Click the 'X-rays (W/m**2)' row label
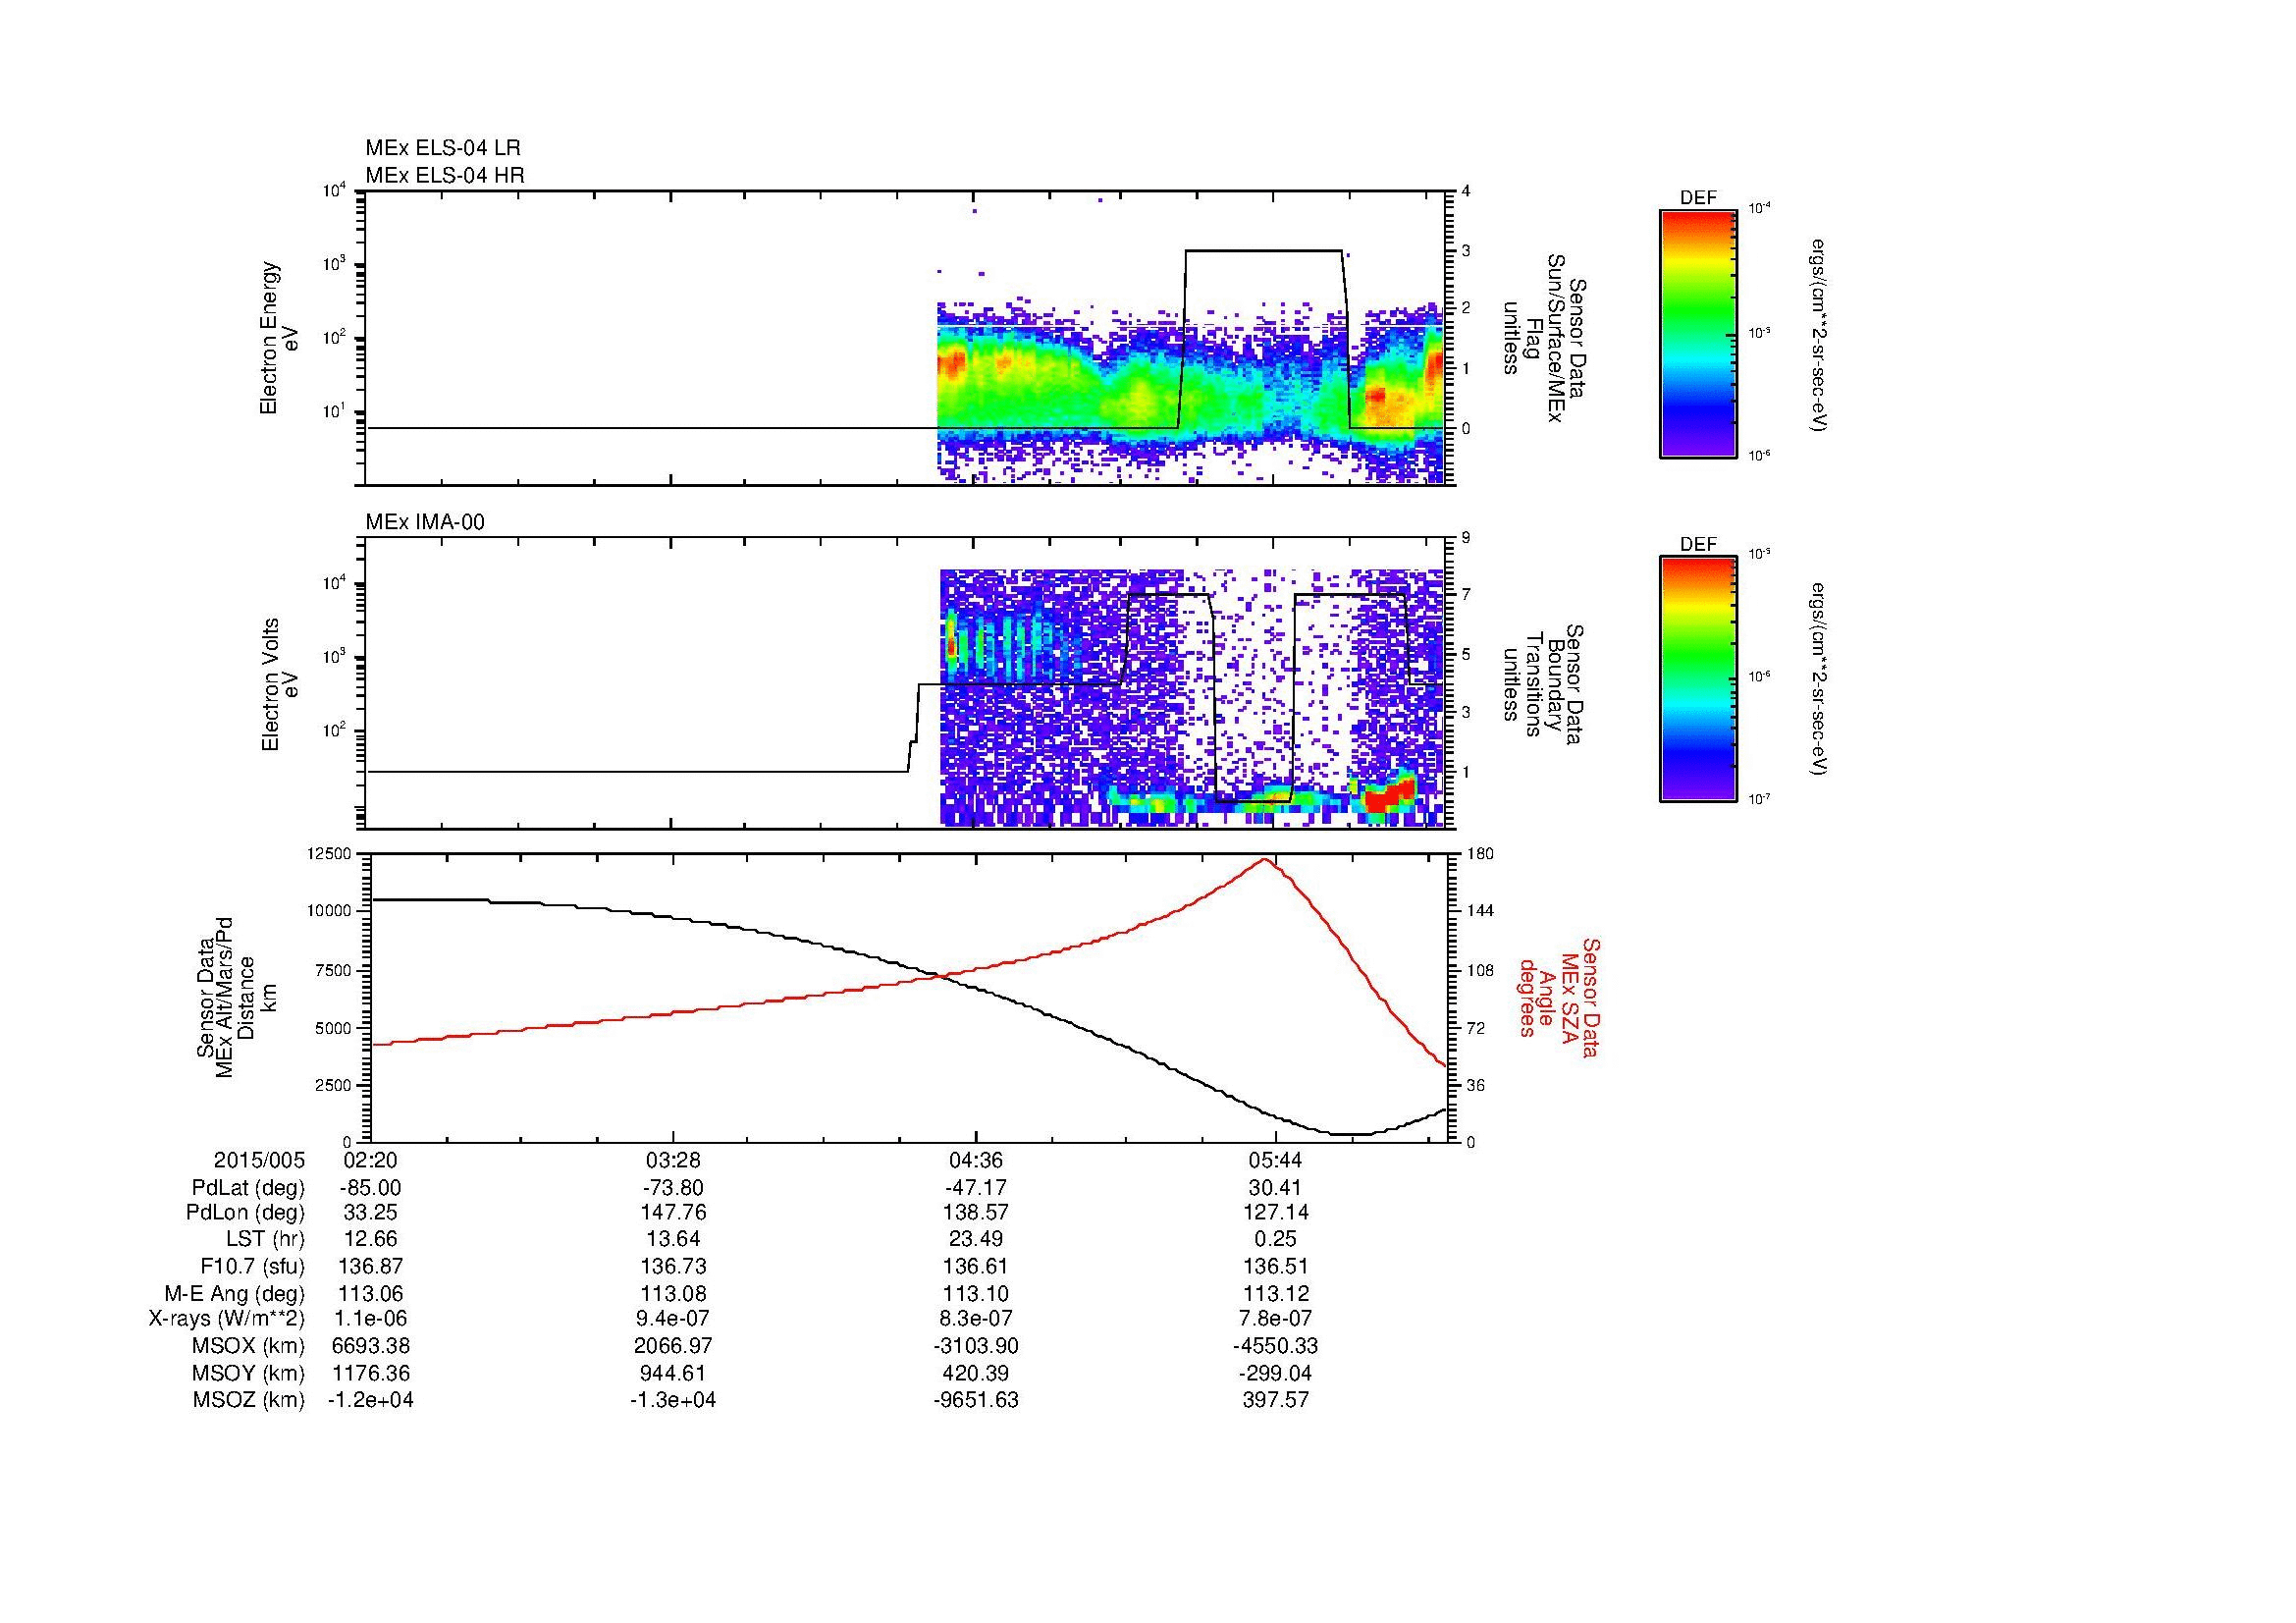The height and width of the screenshot is (1623, 2296). (227, 1320)
